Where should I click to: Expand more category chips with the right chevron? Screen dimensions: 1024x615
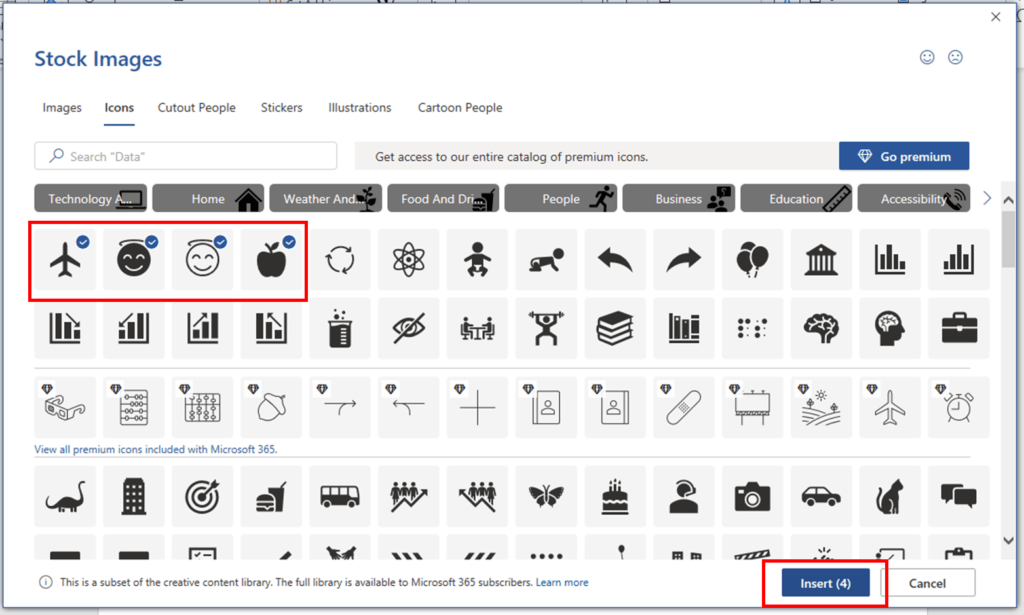[986, 198]
